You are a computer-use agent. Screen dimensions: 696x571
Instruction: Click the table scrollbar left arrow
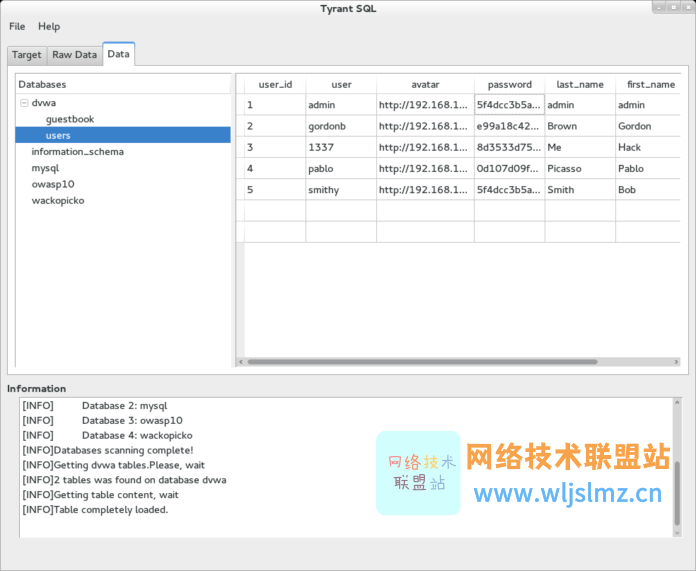(x=241, y=362)
